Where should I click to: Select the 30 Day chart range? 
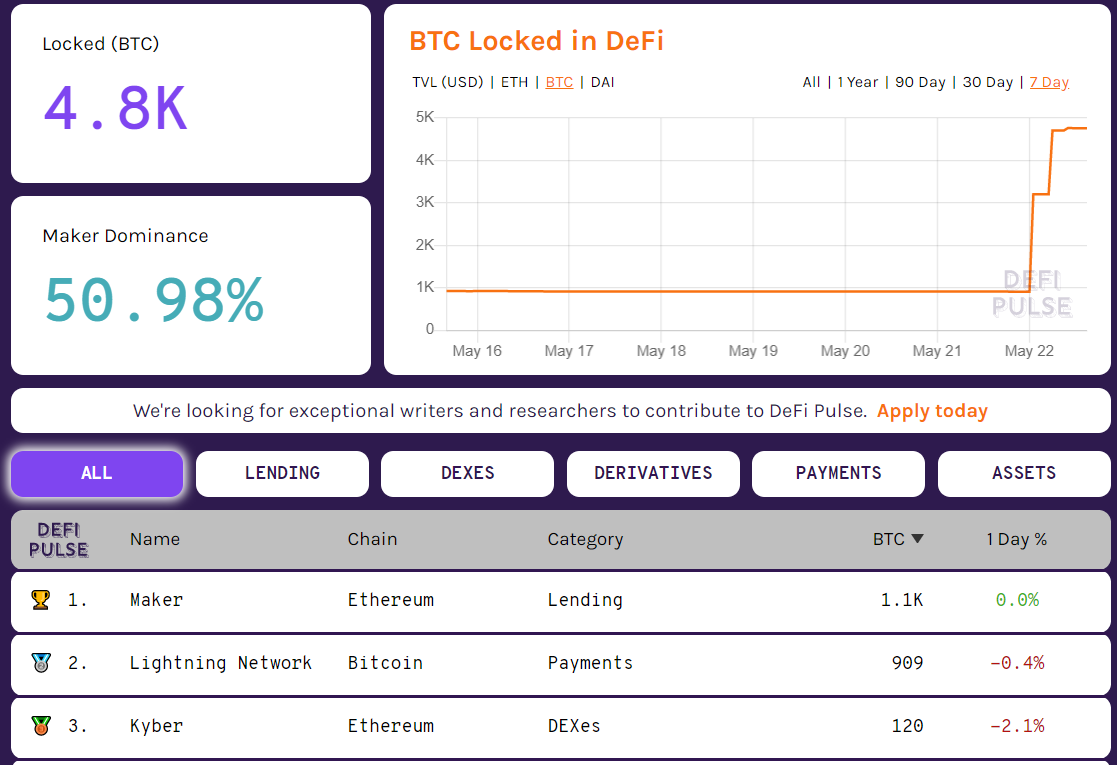coord(988,82)
